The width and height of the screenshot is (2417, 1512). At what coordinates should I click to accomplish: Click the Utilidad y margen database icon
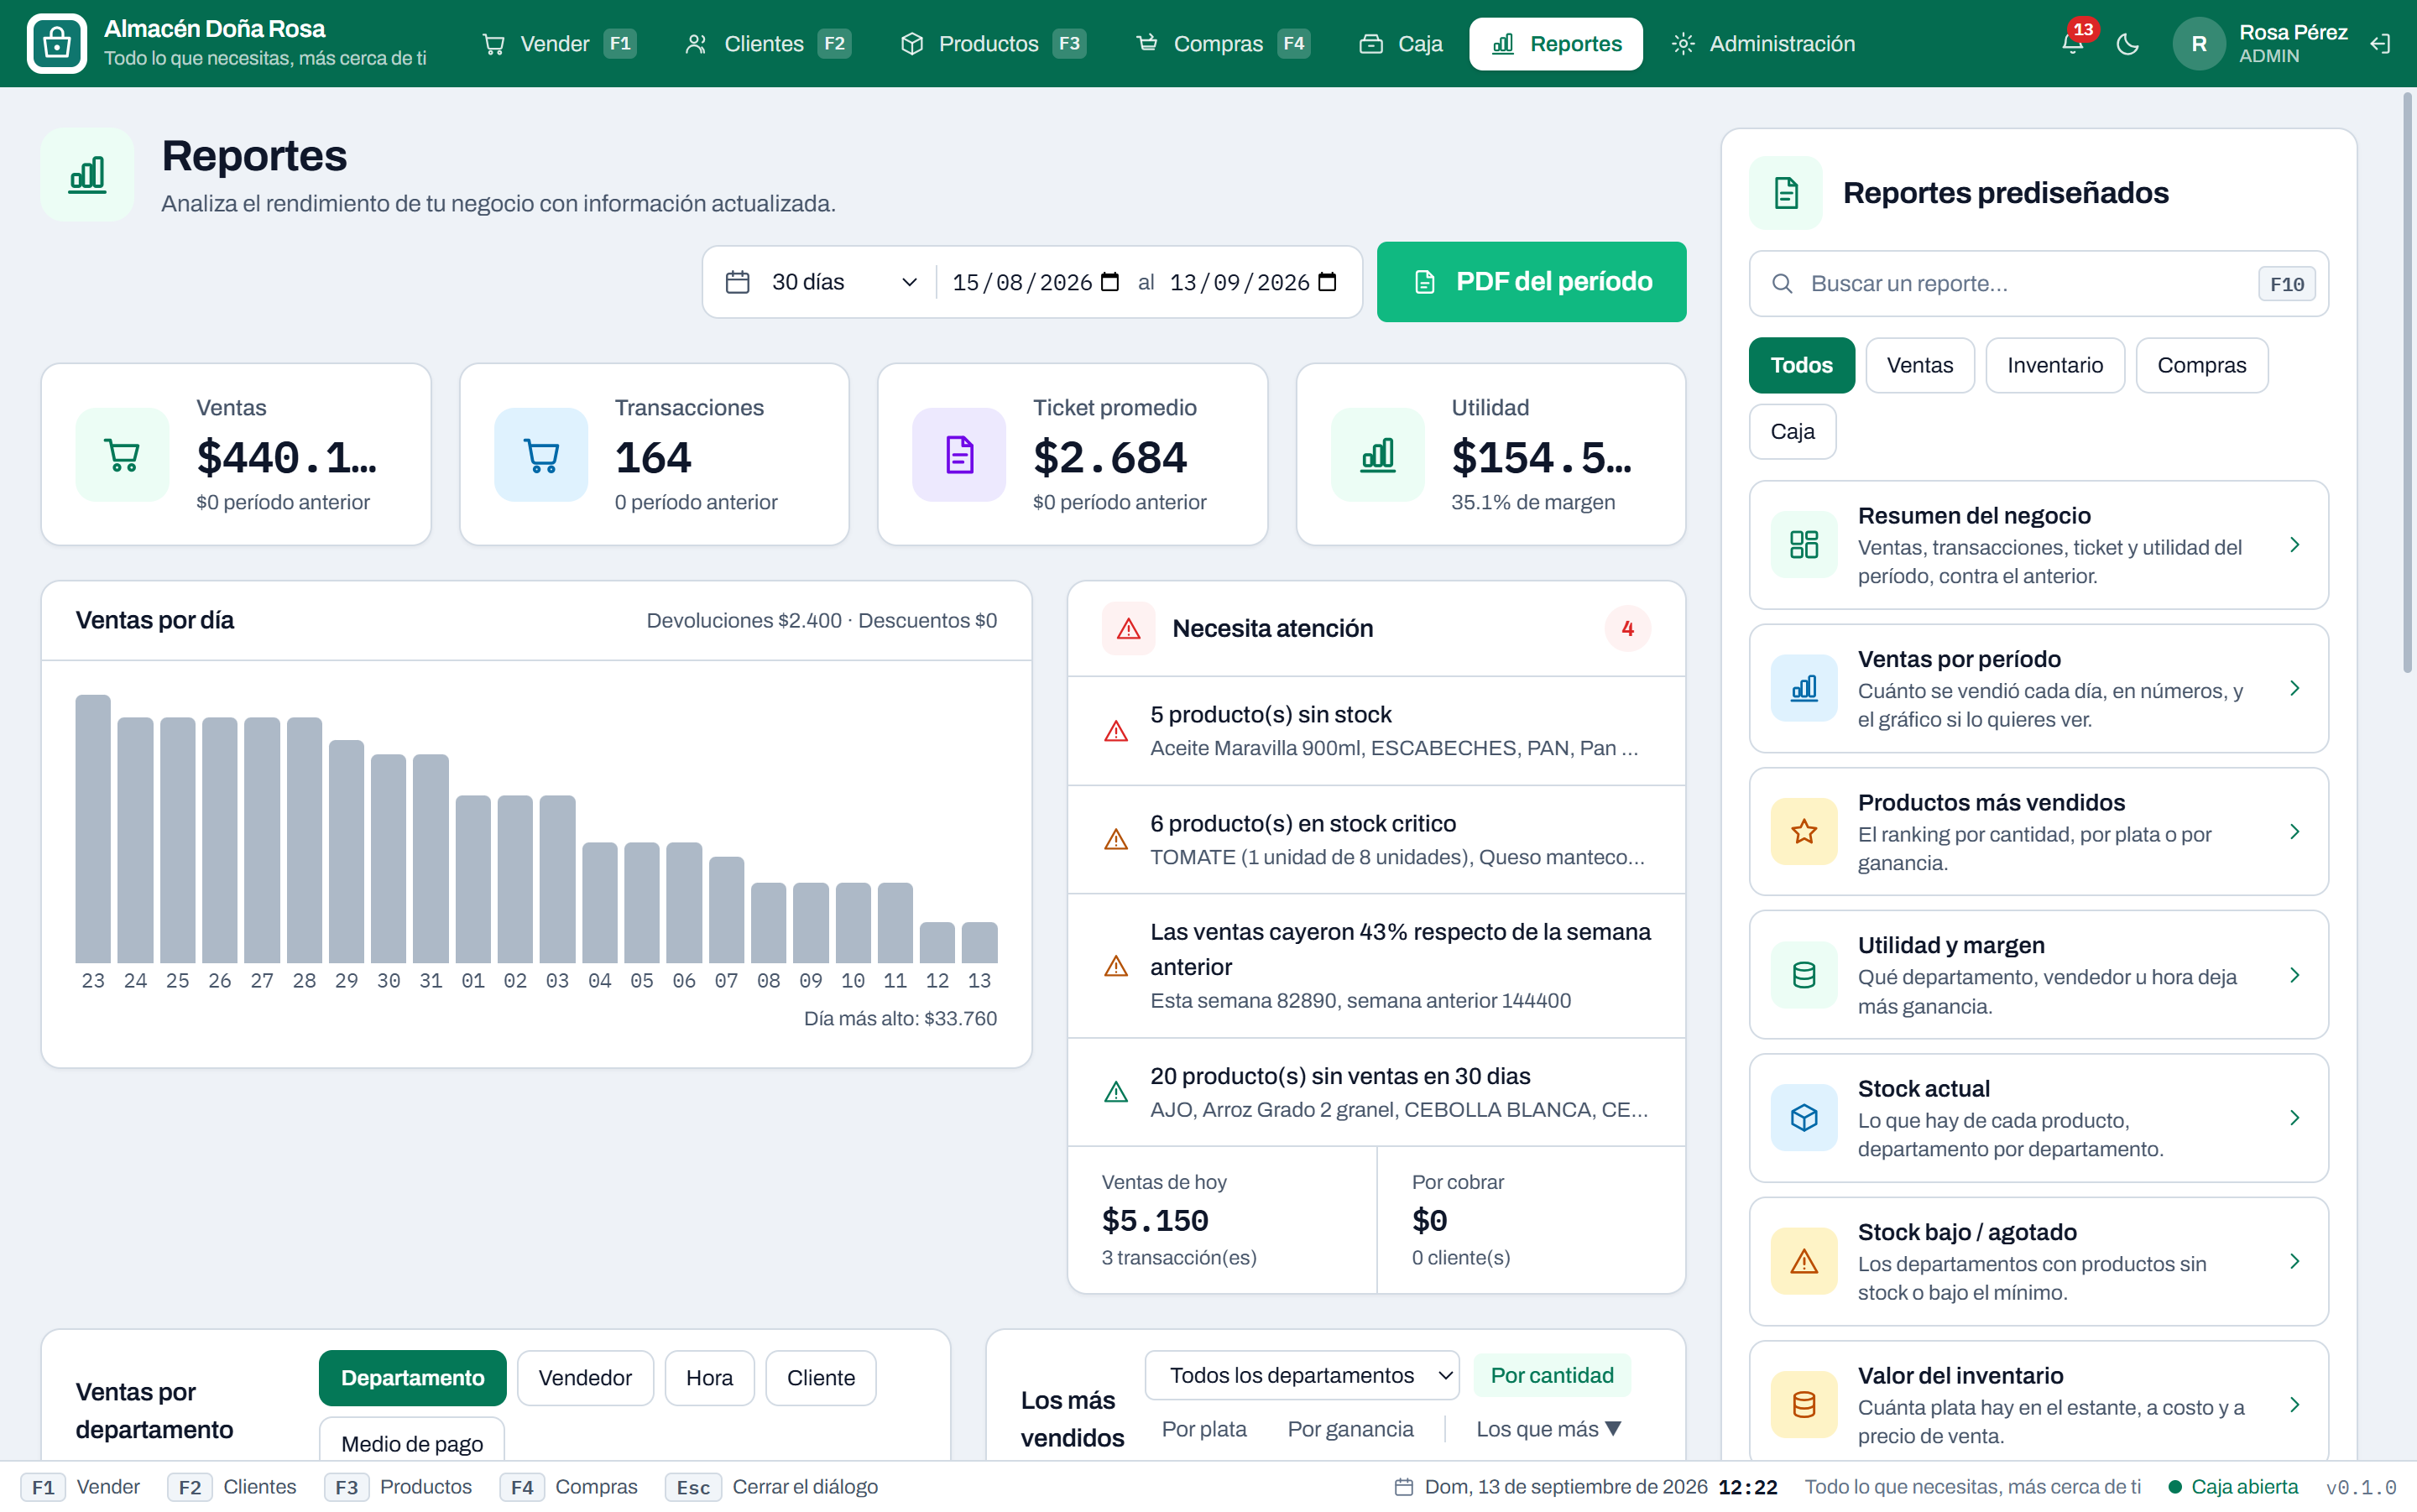[1804, 975]
